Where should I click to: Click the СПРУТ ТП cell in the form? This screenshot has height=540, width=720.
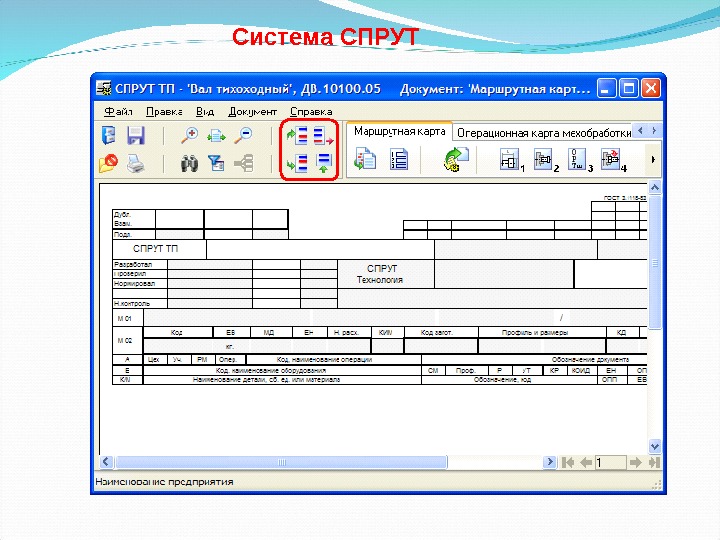[159, 249]
